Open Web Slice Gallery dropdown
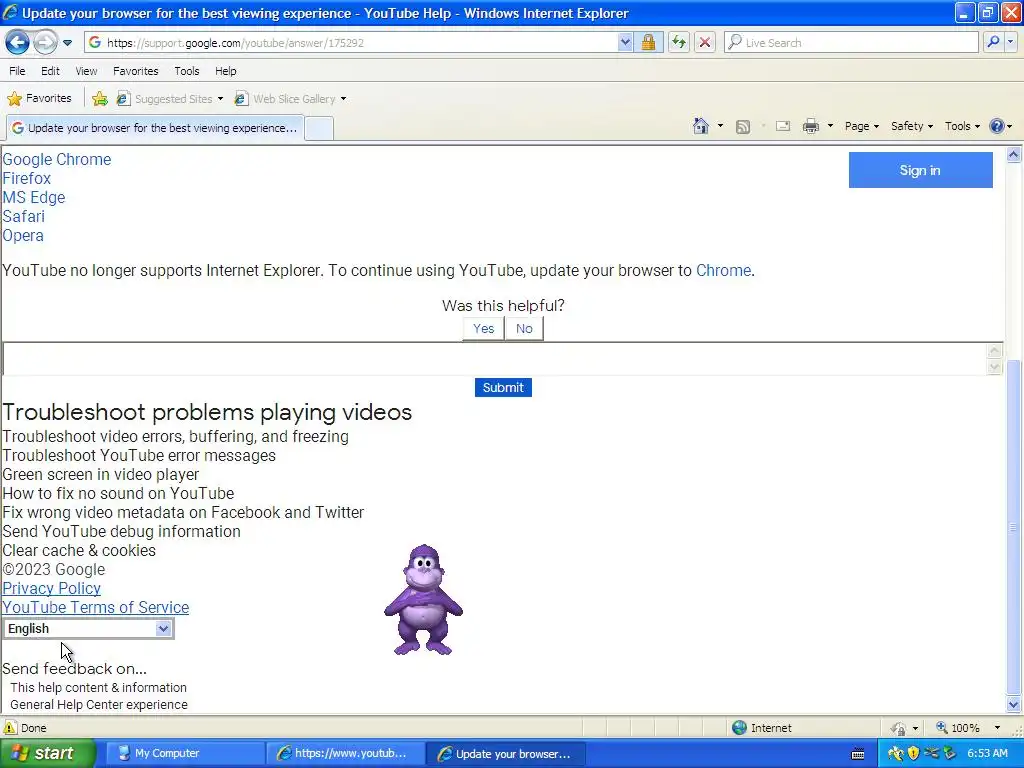 click(291, 99)
